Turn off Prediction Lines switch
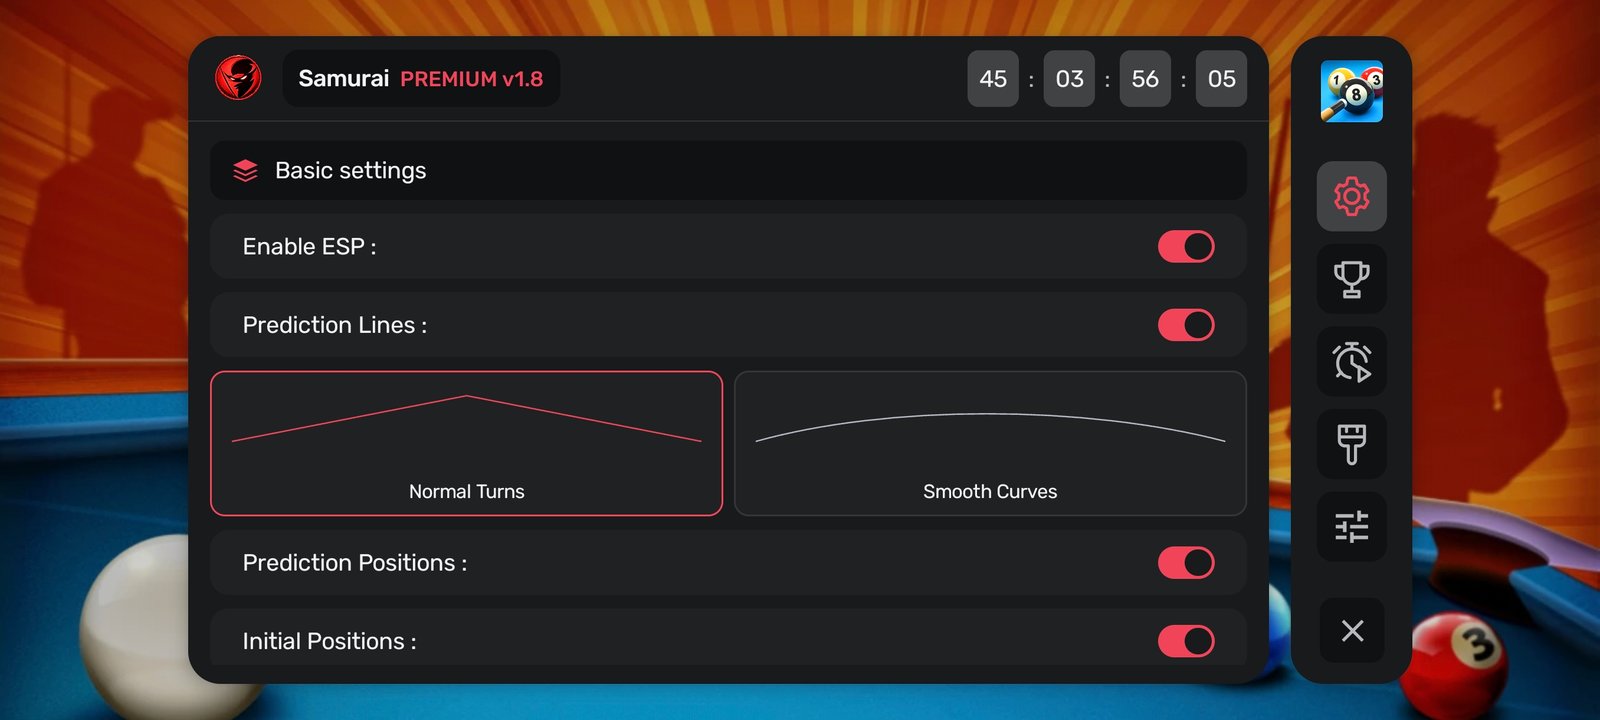Image resolution: width=1600 pixels, height=720 pixels. pyautogui.click(x=1186, y=325)
